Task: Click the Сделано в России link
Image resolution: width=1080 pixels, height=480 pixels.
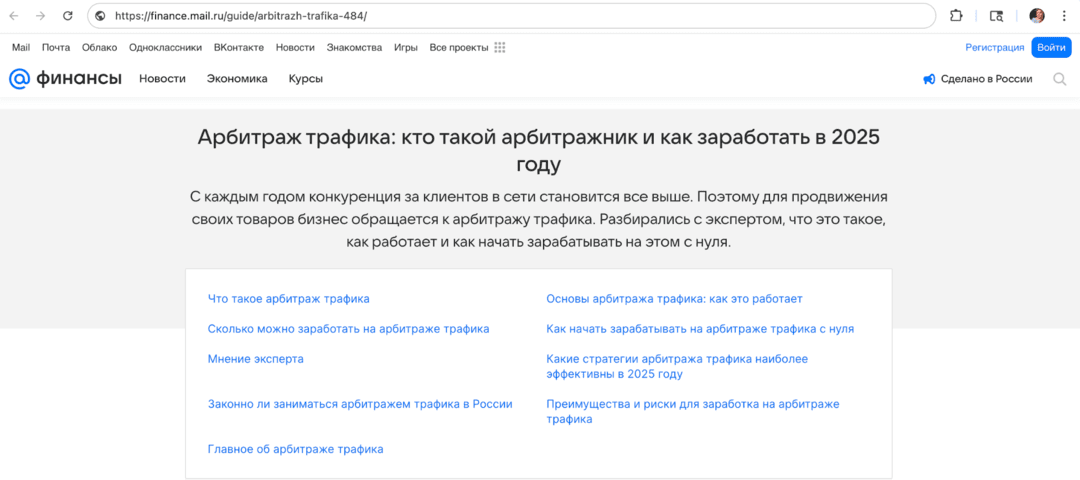Action: 986,79
